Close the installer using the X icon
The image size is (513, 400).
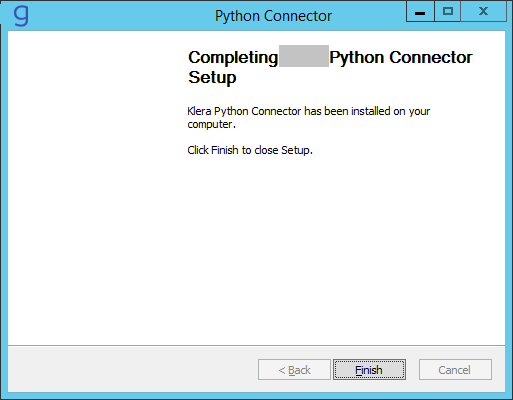[x=483, y=12]
